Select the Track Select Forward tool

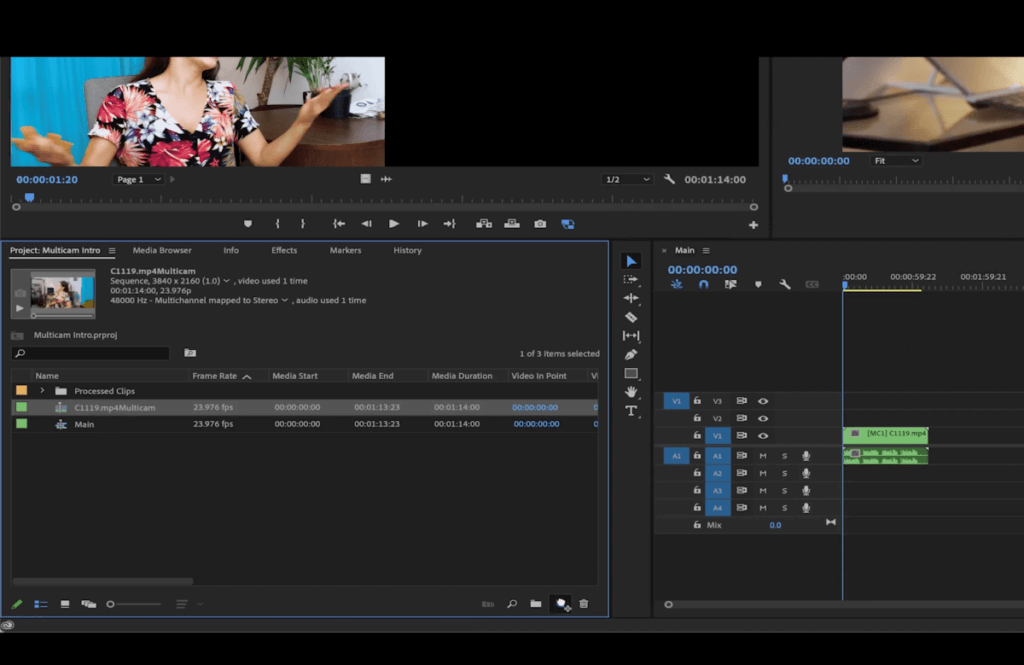click(631, 279)
